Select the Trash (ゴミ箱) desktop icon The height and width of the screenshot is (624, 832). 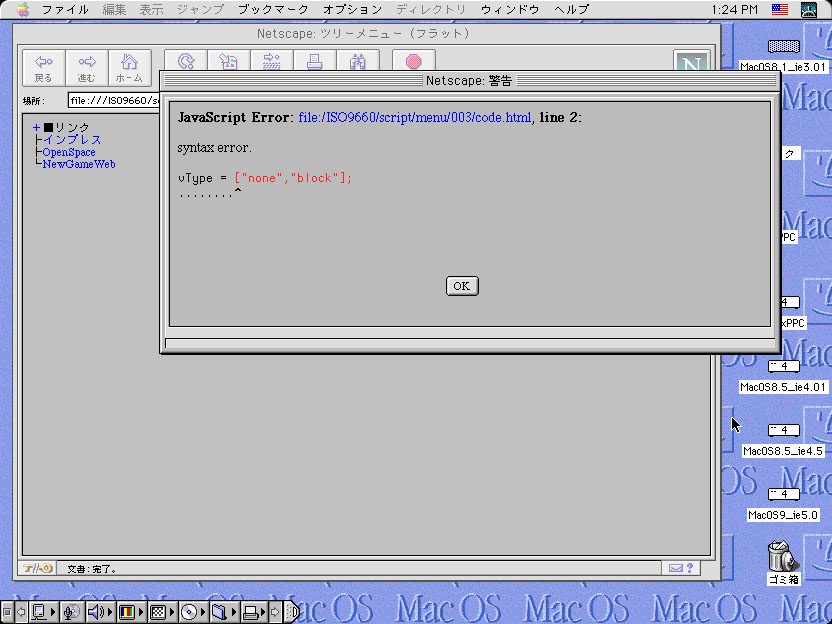point(783,562)
